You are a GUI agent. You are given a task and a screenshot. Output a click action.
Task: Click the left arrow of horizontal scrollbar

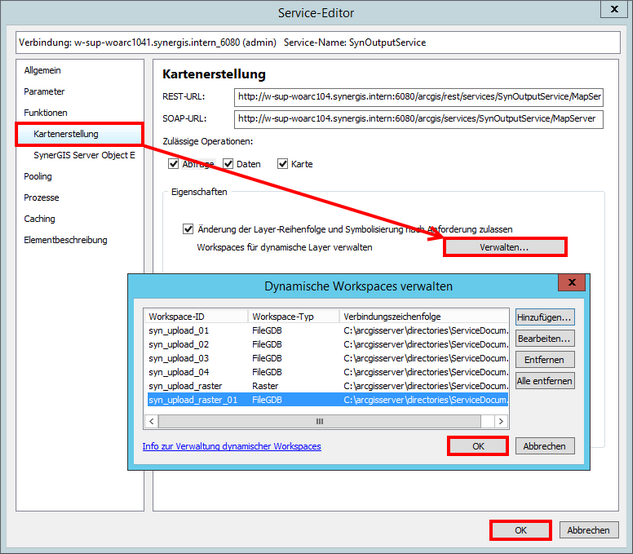click(151, 421)
